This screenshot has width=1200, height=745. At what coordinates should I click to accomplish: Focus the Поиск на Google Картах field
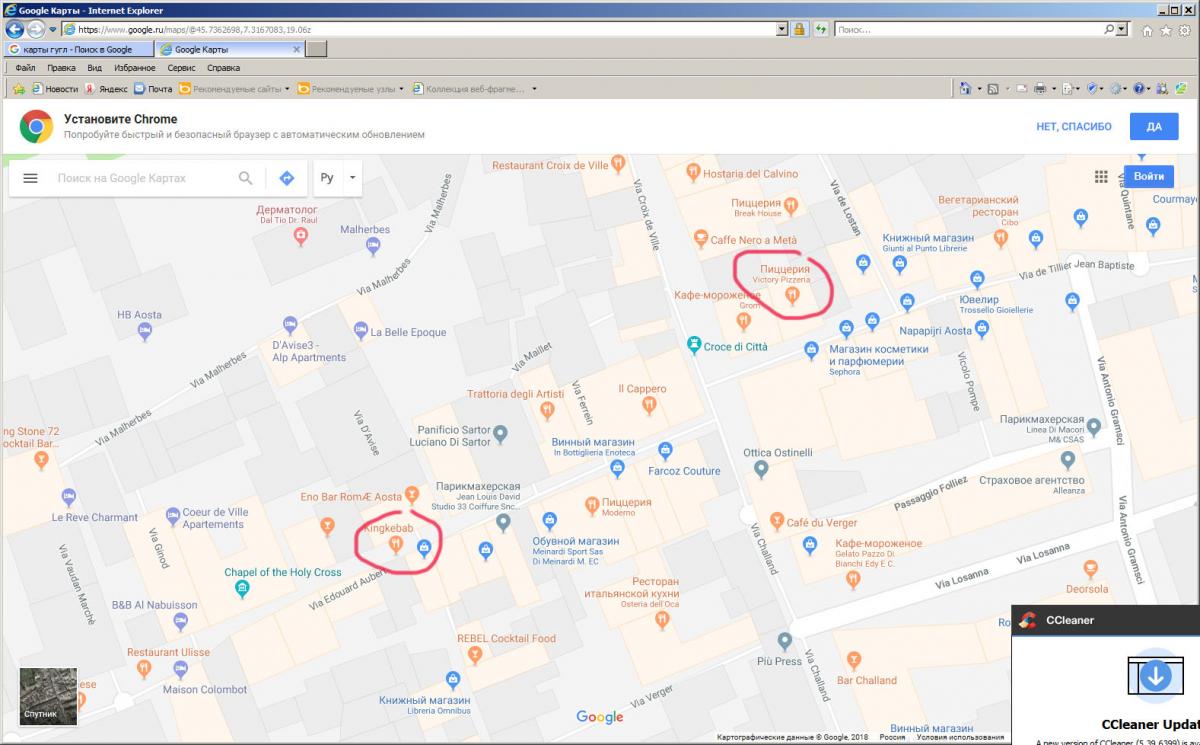[x=143, y=178]
